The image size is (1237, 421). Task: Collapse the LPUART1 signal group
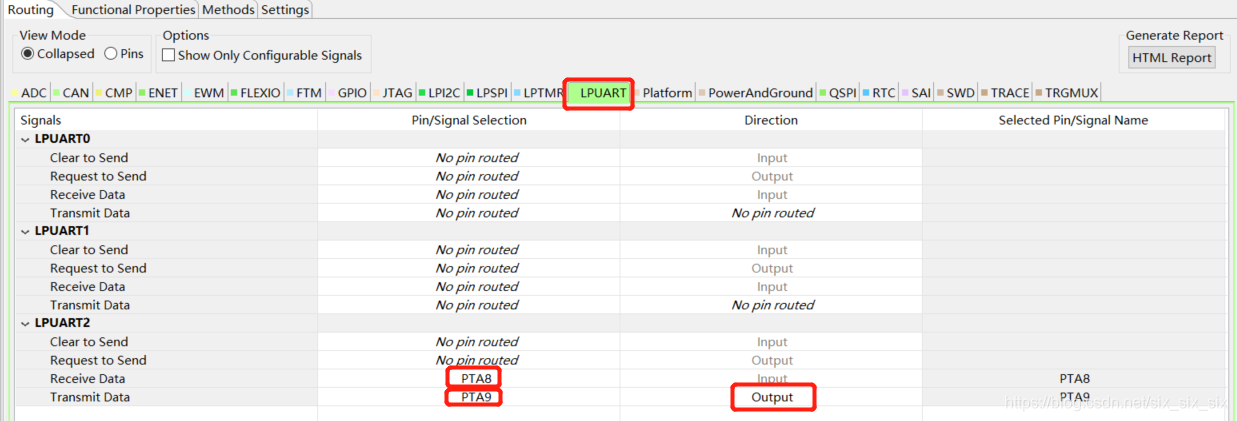pos(25,231)
